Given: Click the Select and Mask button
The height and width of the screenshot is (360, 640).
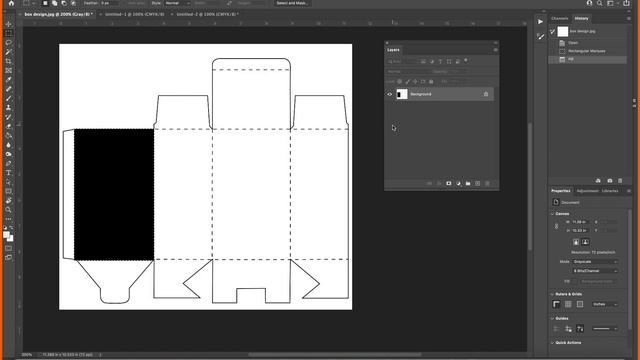Looking at the screenshot, I should [x=291, y=3].
